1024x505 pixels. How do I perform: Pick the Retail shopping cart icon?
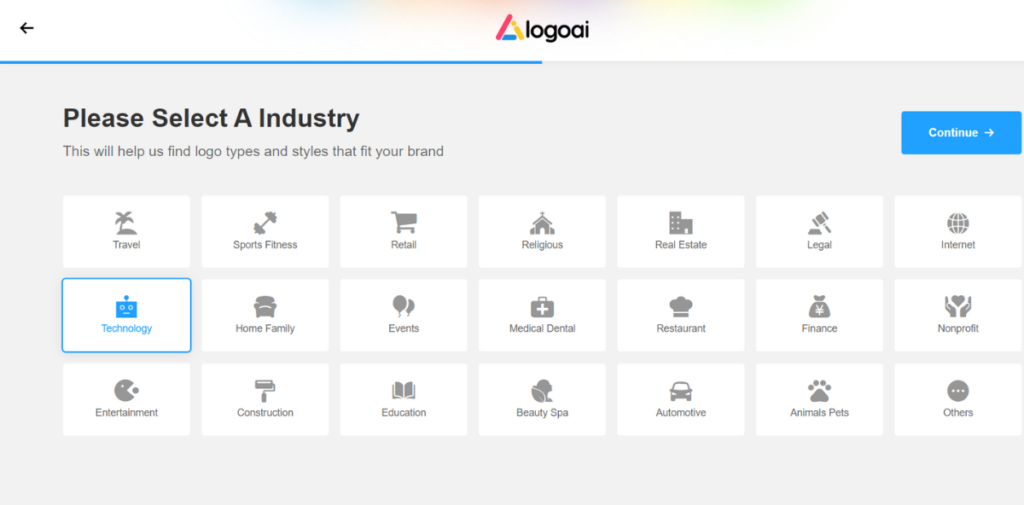pos(404,223)
